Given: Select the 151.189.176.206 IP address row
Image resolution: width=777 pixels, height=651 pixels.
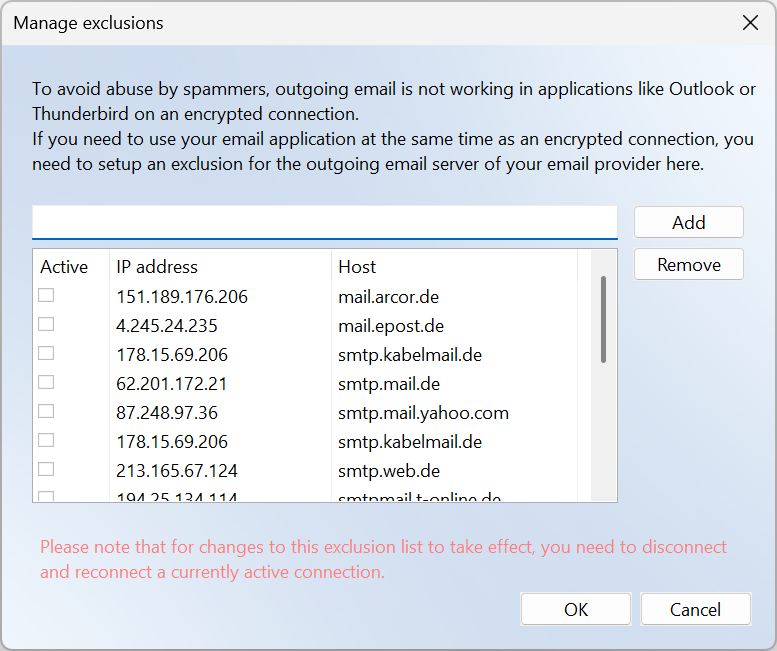Looking at the screenshot, I should point(182,297).
